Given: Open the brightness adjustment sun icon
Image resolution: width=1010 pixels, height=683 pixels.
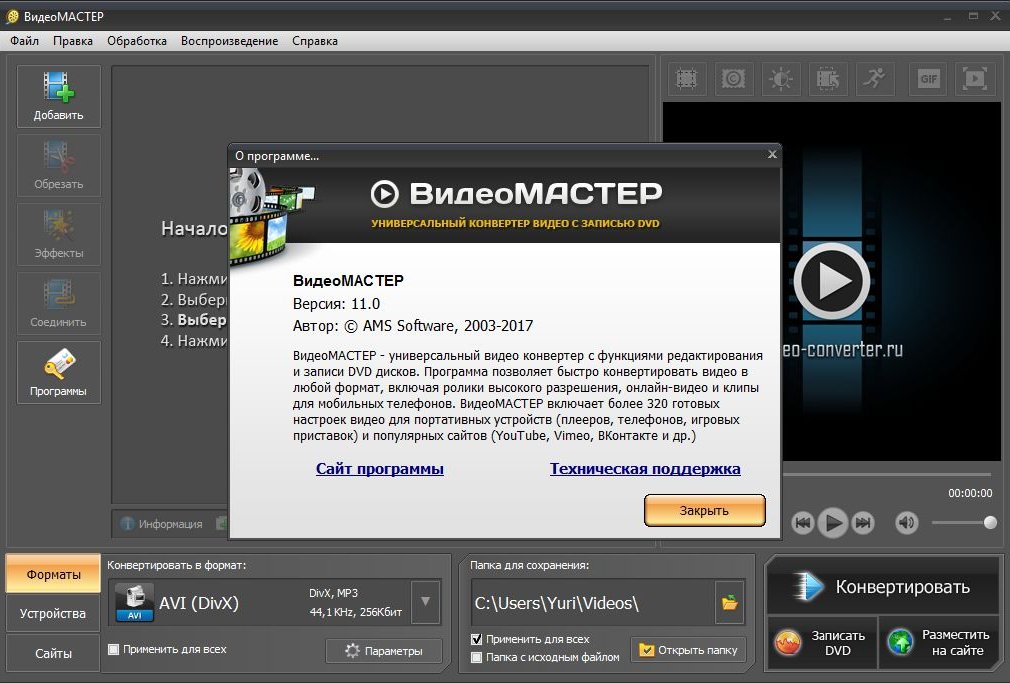Looking at the screenshot, I should pyautogui.click(x=781, y=79).
